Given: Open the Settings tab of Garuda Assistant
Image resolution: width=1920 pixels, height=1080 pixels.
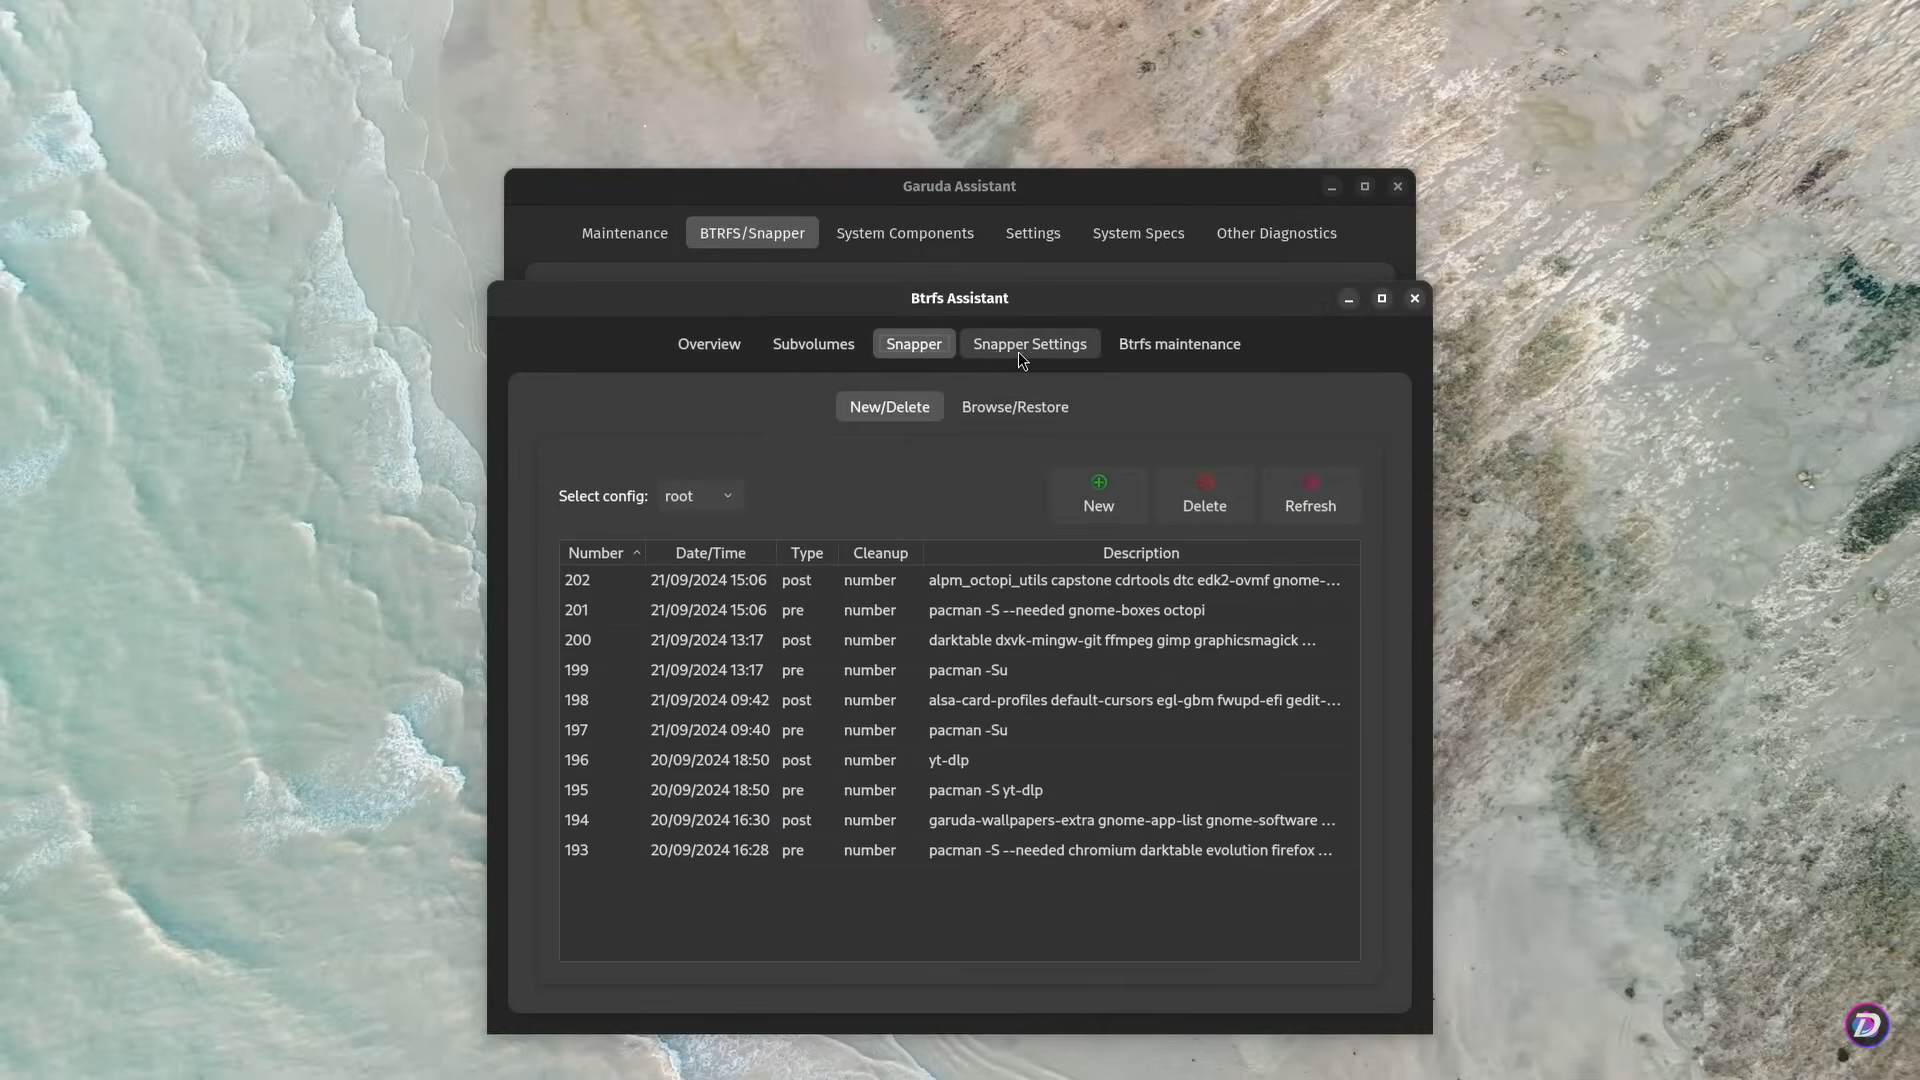Looking at the screenshot, I should (x=1032, y=232).
